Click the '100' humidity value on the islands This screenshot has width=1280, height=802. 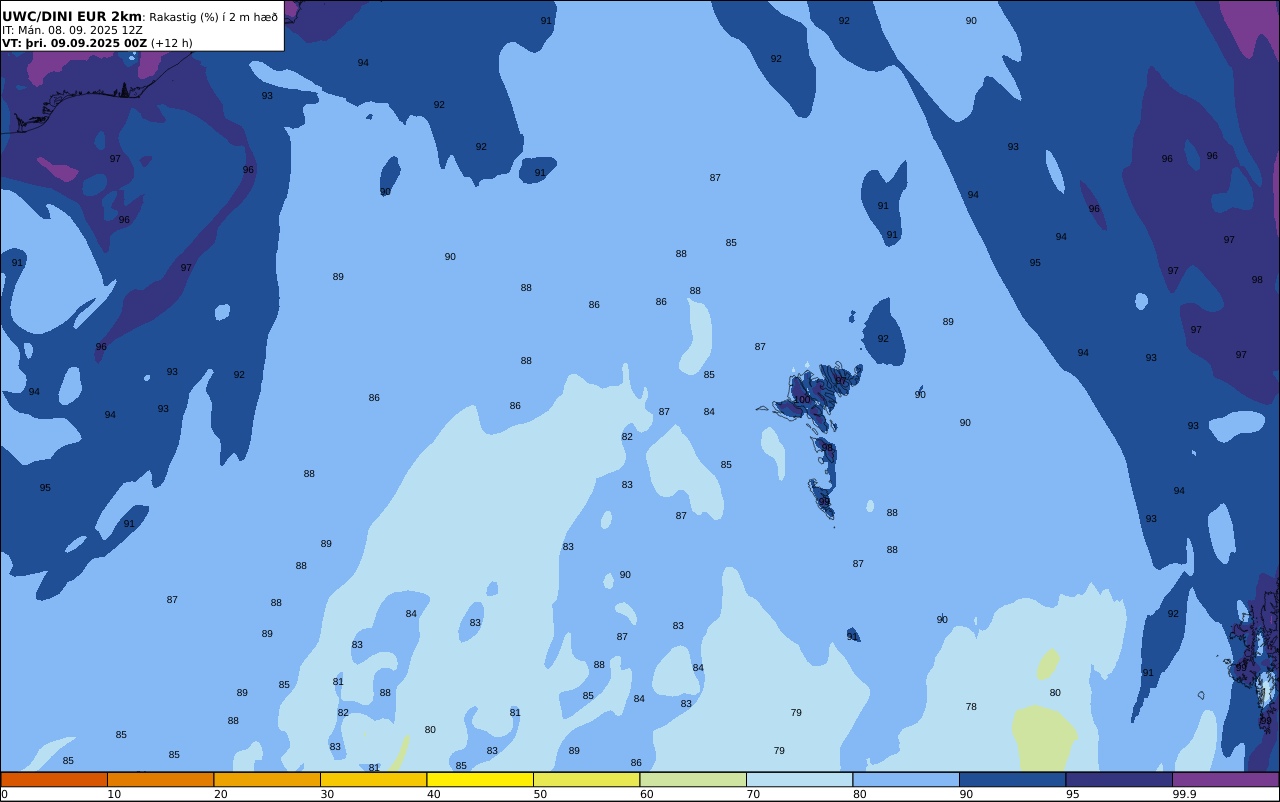(x=802, y=400)
